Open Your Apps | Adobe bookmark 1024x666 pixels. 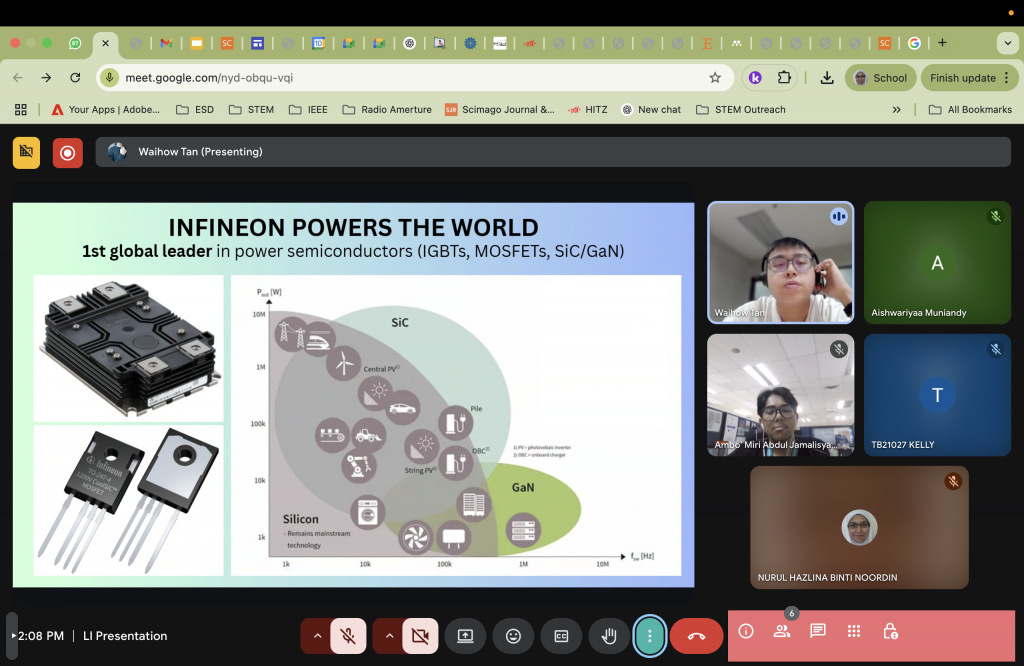(x=106, y=110)
